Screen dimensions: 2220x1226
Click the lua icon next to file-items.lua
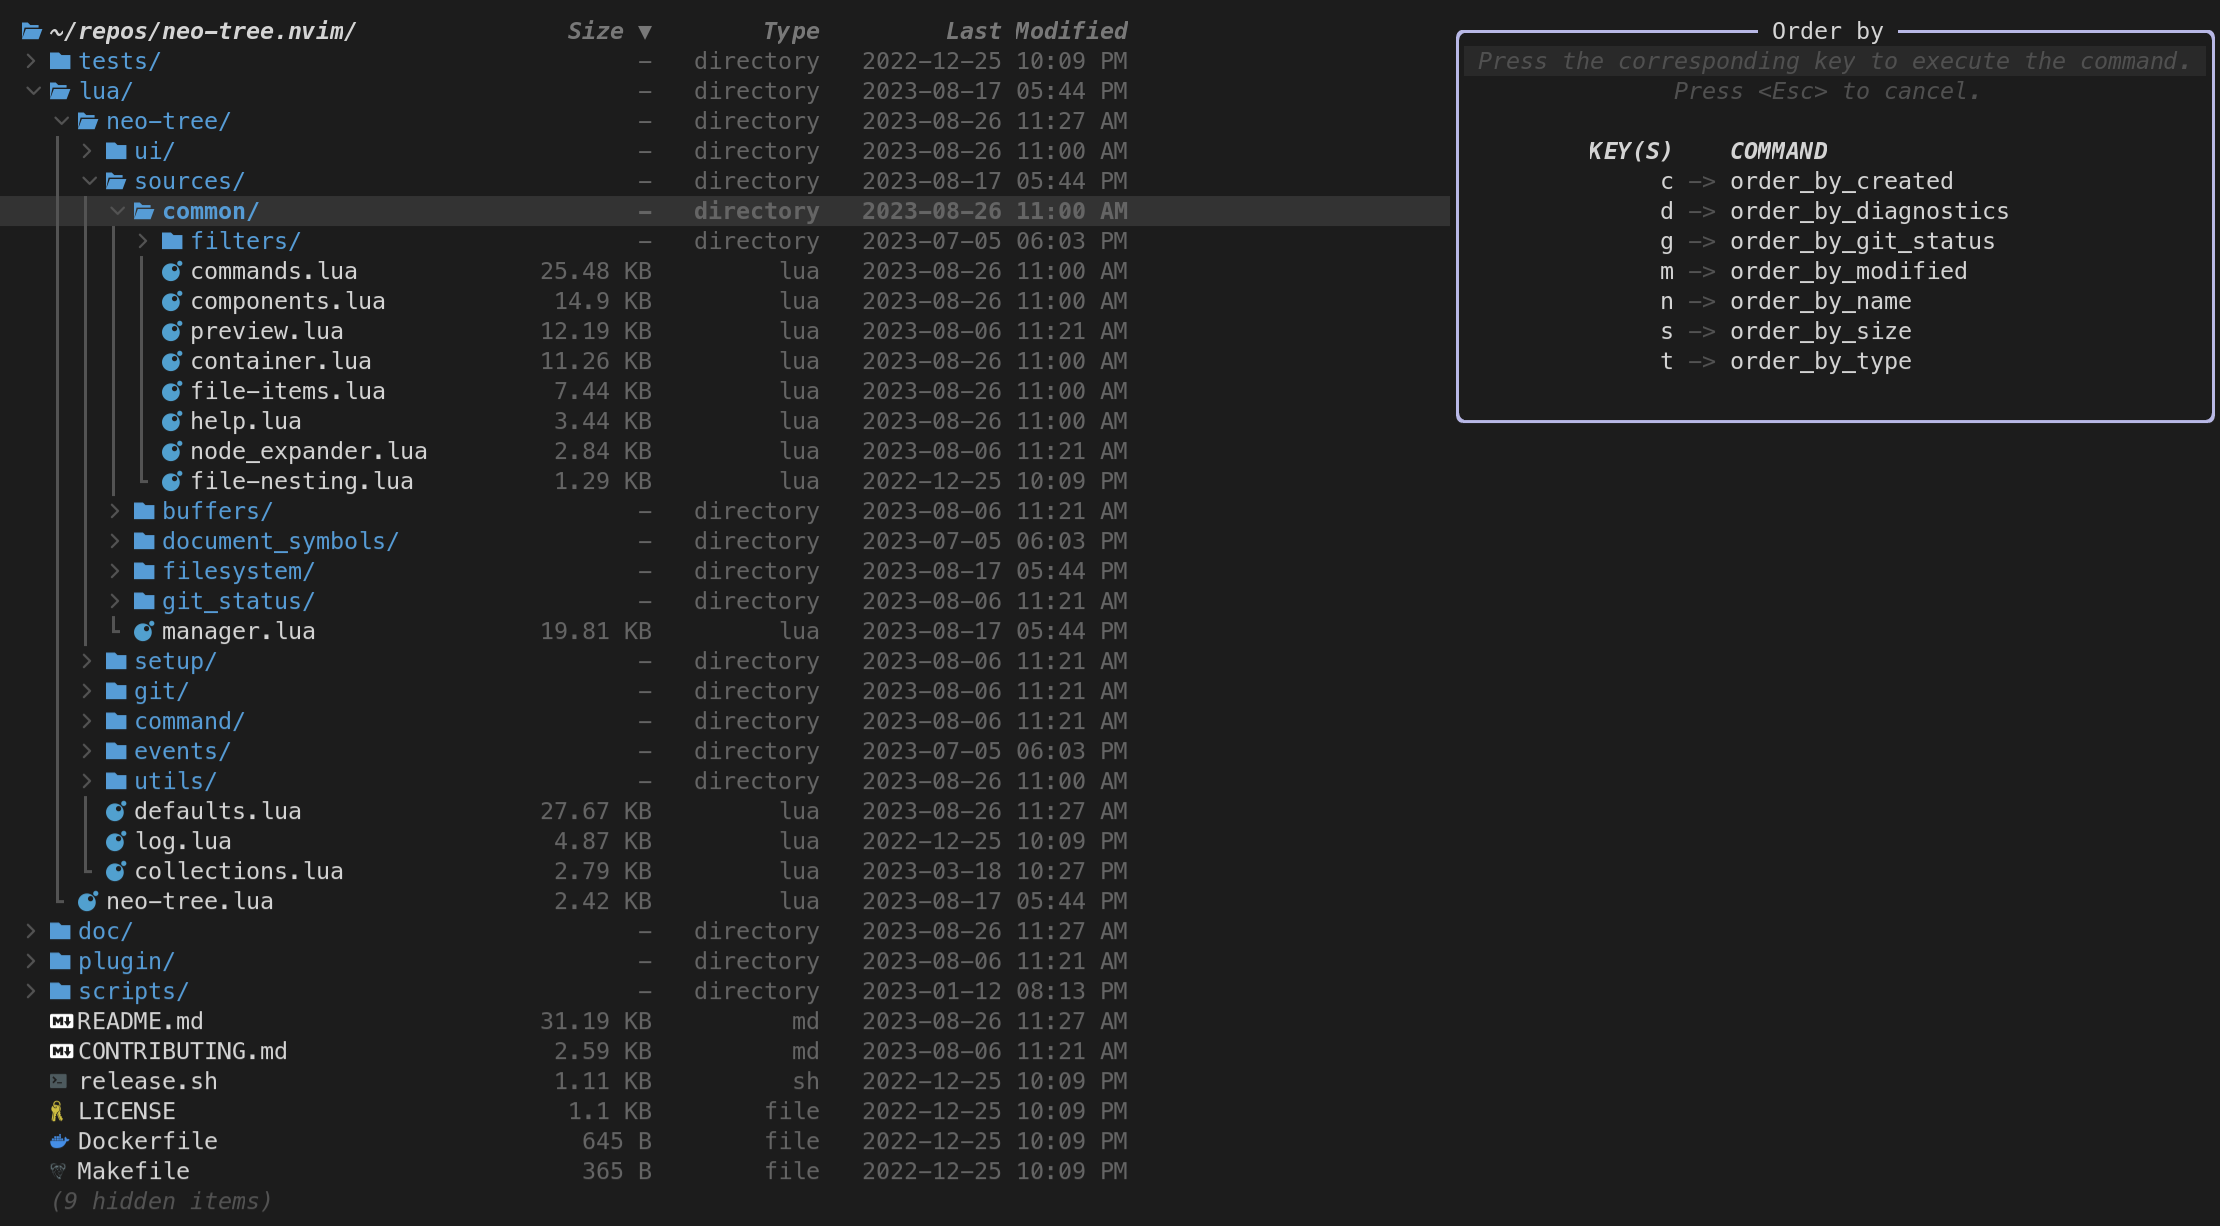172,391
